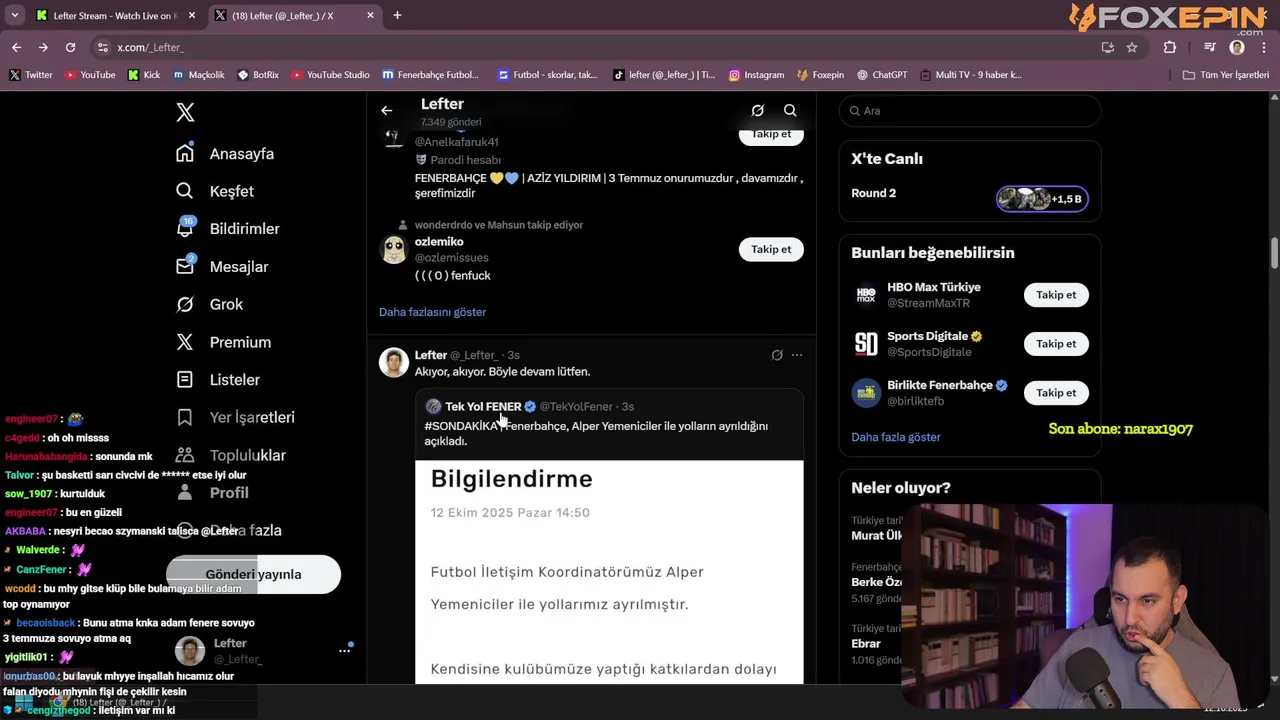Open account menu three dots next to Lefter

(344, 651)
